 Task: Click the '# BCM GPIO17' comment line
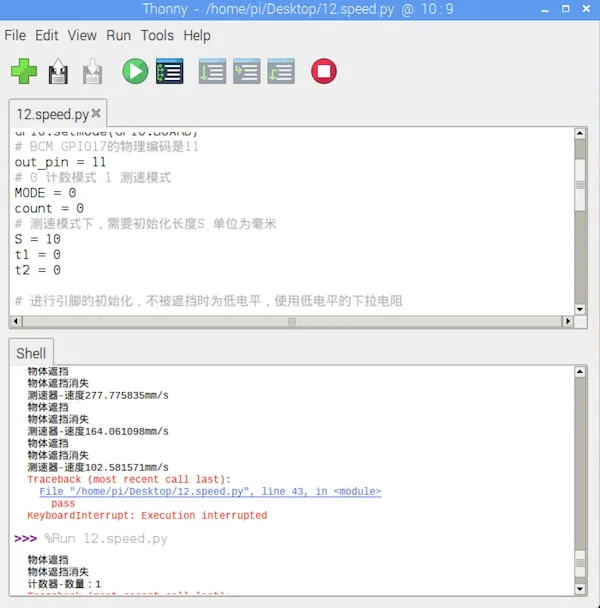click(x=107, y=147)
